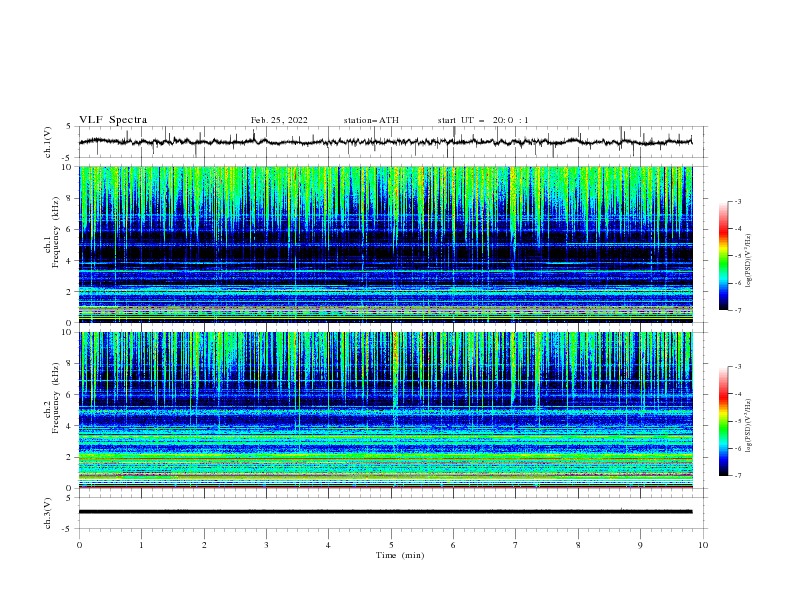The height and width of the screenshot is (612, 792).
Task: Click the "5" tick on the time axis
Action: click(x=391, y=545)
